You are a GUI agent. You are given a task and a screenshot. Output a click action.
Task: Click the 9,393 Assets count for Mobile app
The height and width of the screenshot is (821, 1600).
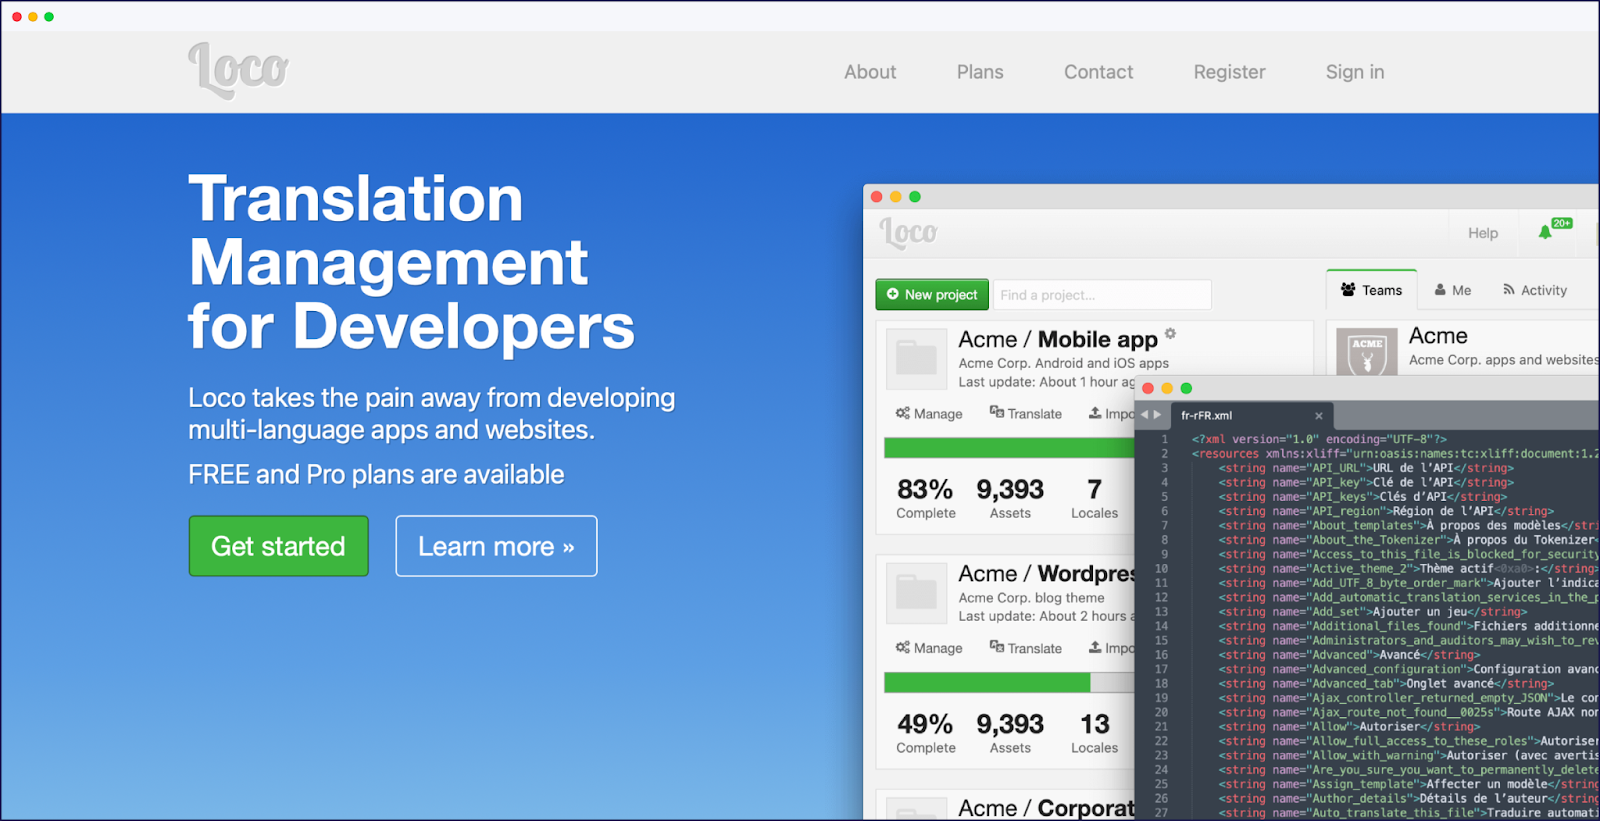click(1010, 497)
